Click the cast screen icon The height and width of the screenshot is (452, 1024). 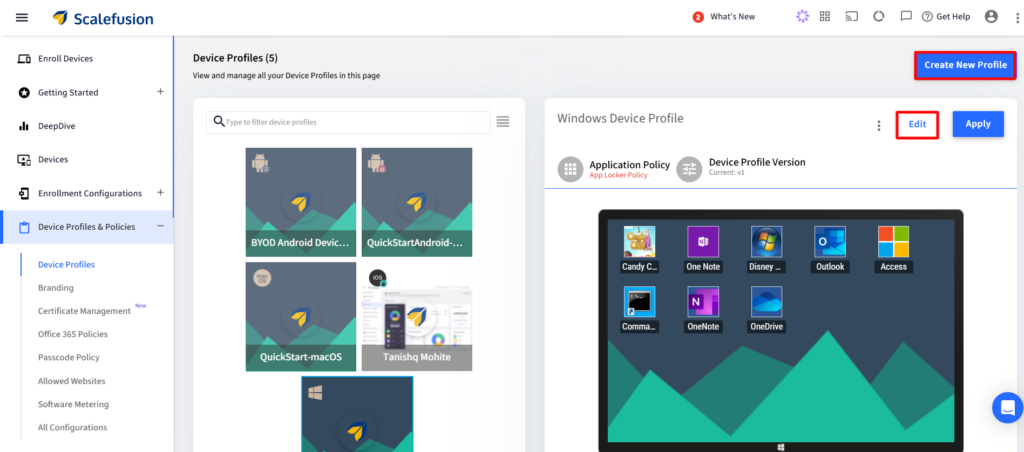point(852,17)
